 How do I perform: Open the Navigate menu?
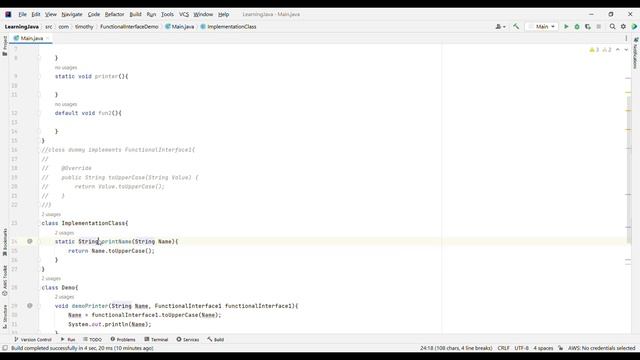click(x=72, y=14)
